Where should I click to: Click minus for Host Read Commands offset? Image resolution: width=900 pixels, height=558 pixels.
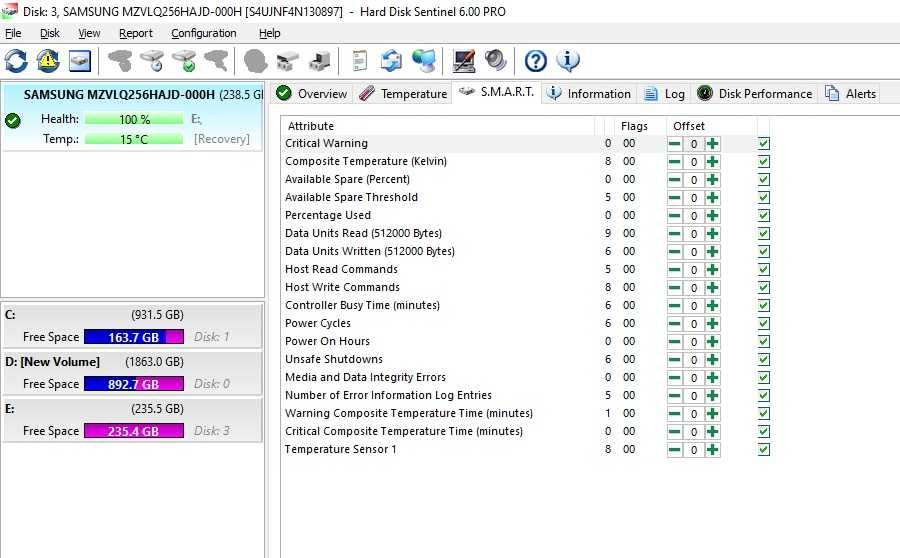coord(674,270)
